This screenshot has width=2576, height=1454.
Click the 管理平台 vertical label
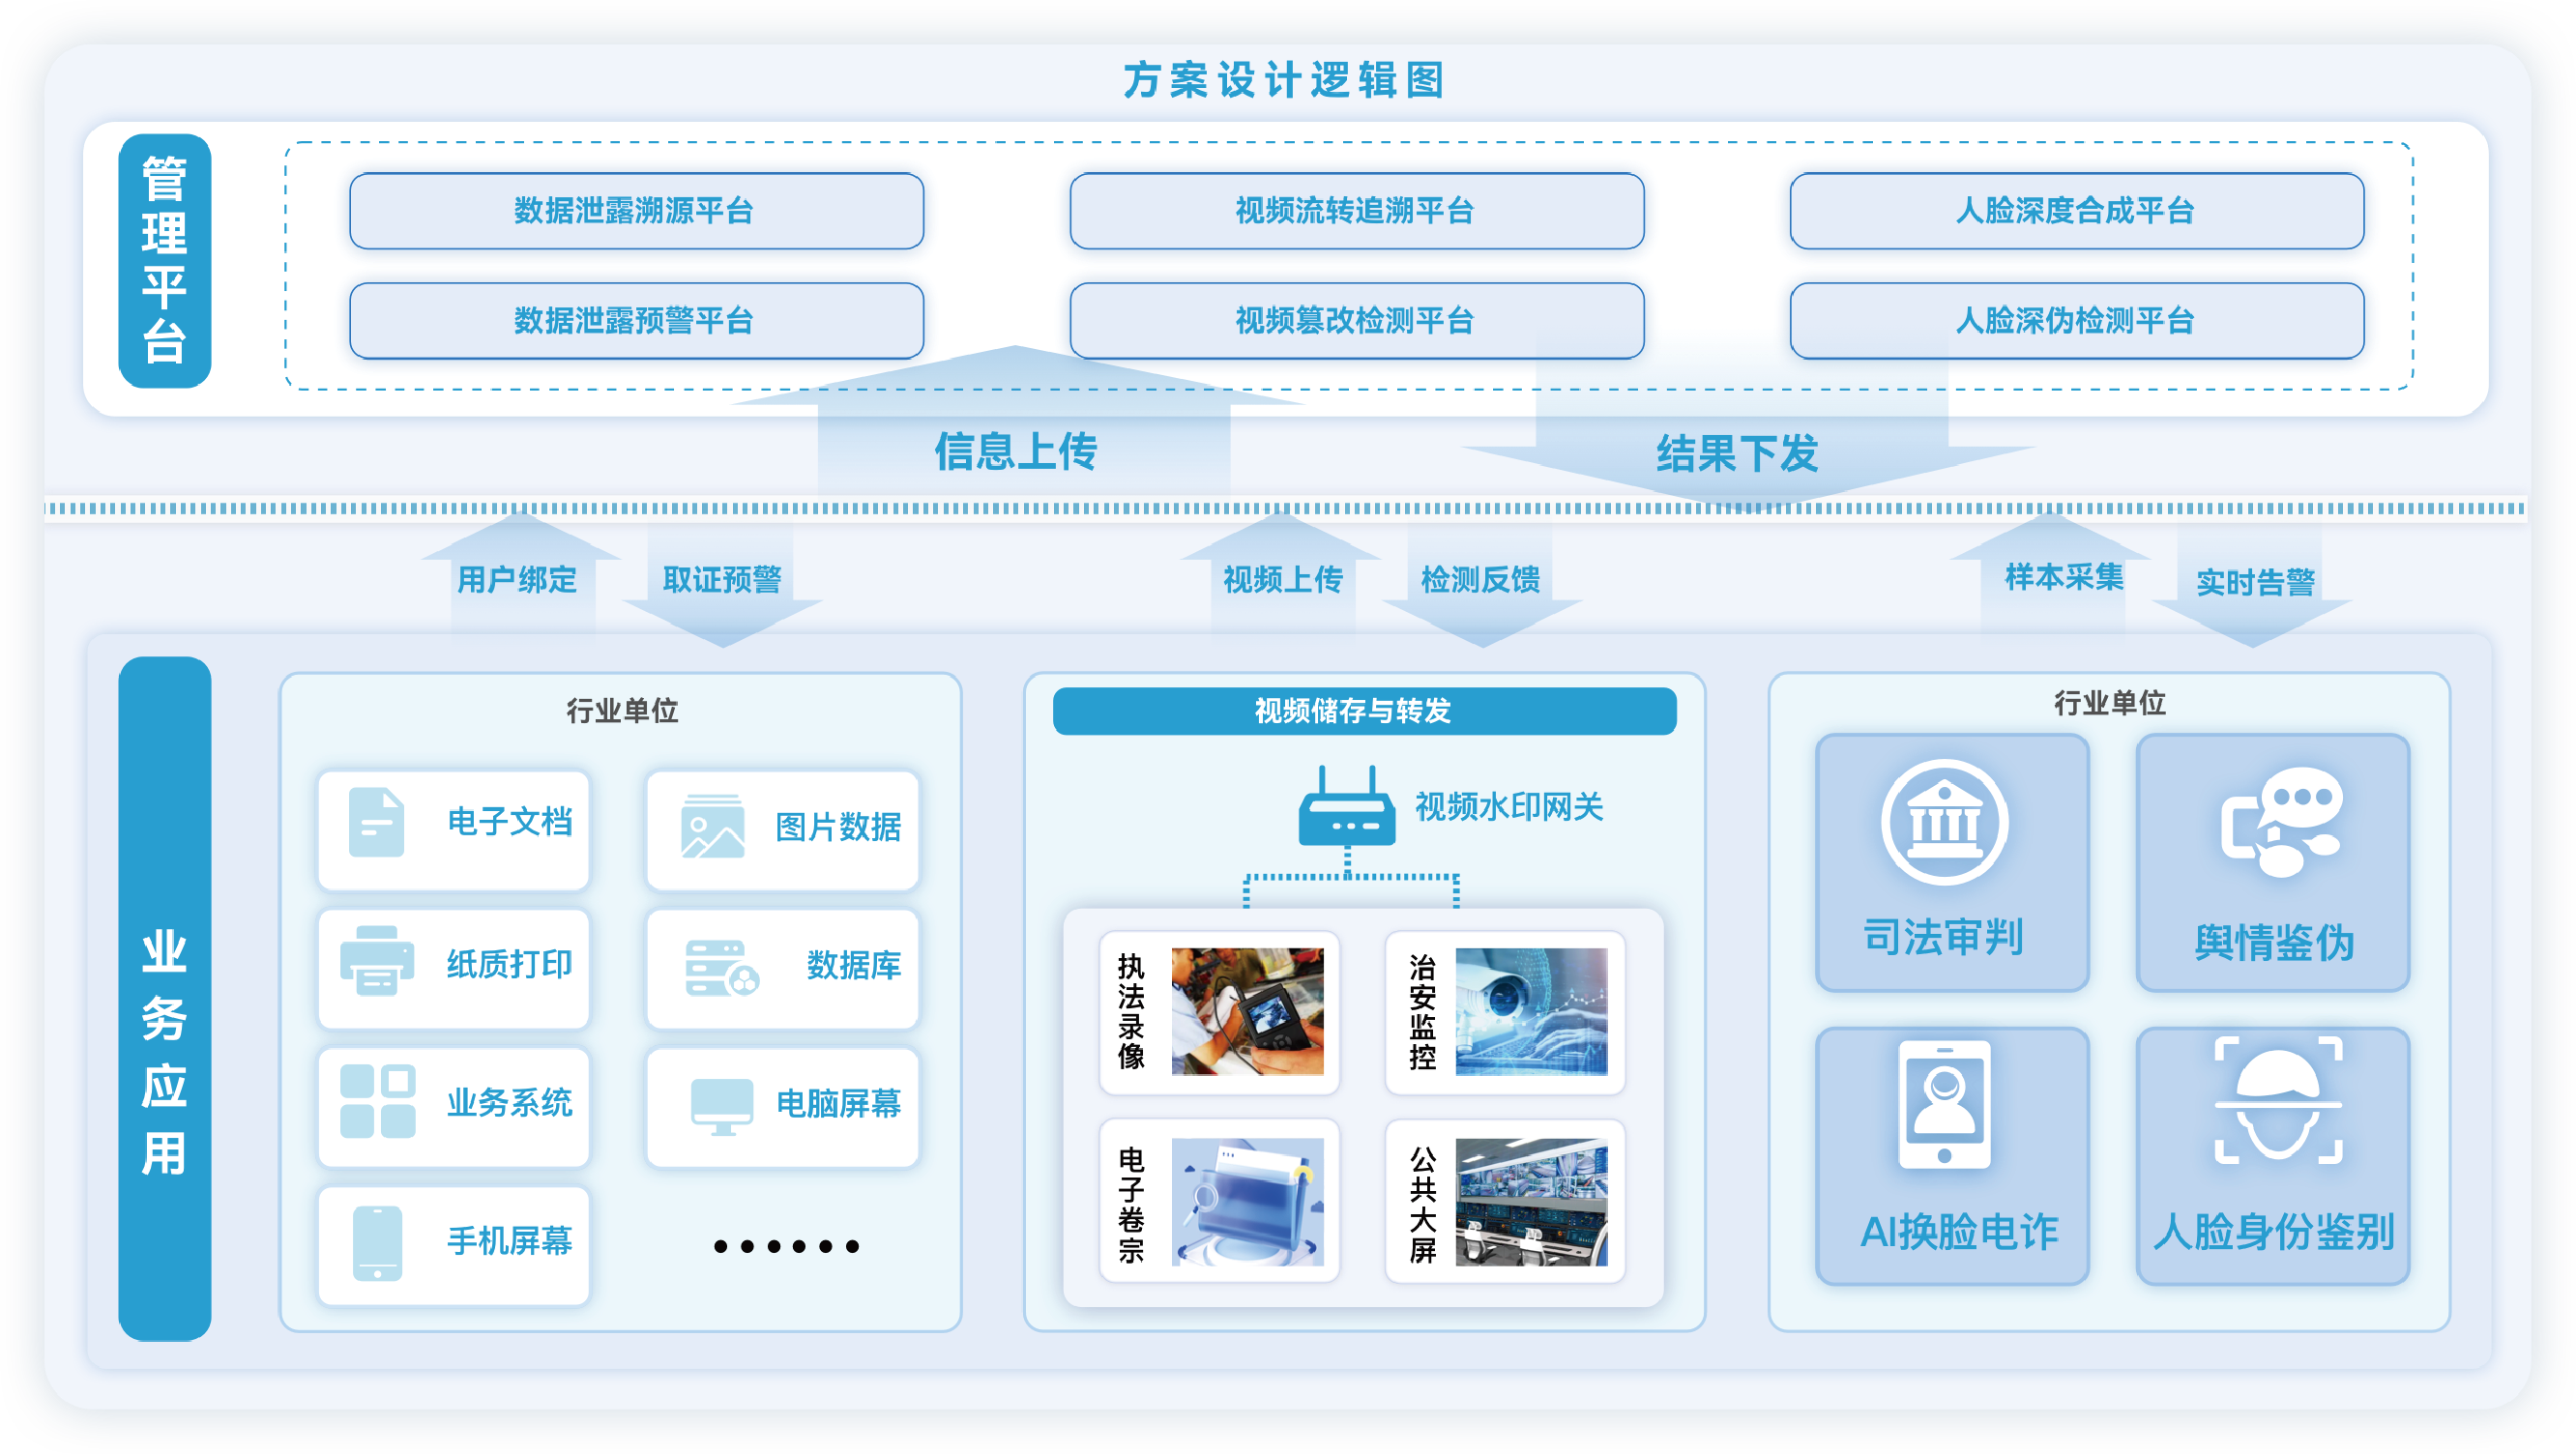pyautogui.click(x=165, y=261)
